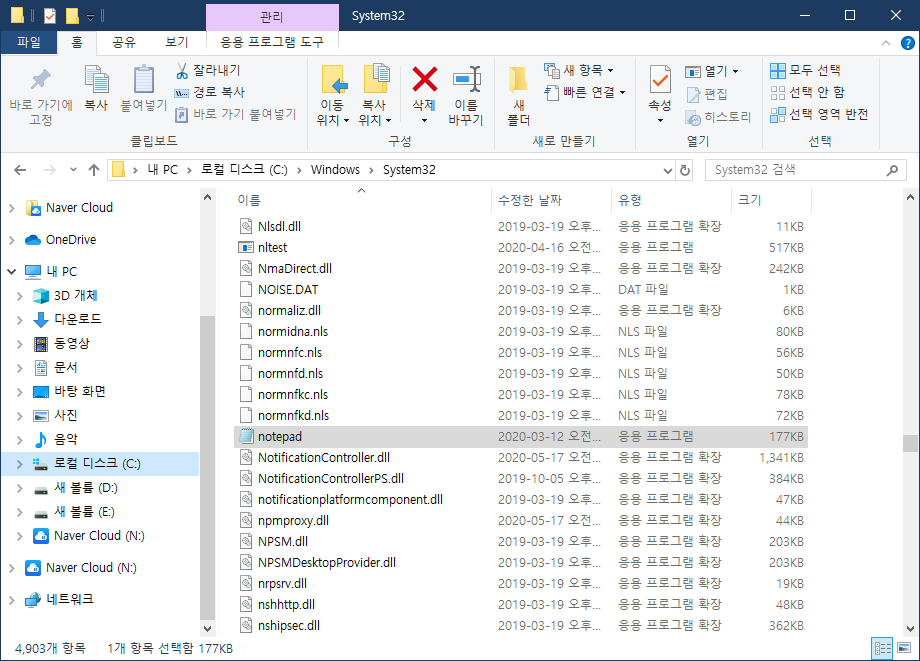Open the customize quick access toolbar dropdown
This screenshot has height=661, width=920.
coord(90,17)
